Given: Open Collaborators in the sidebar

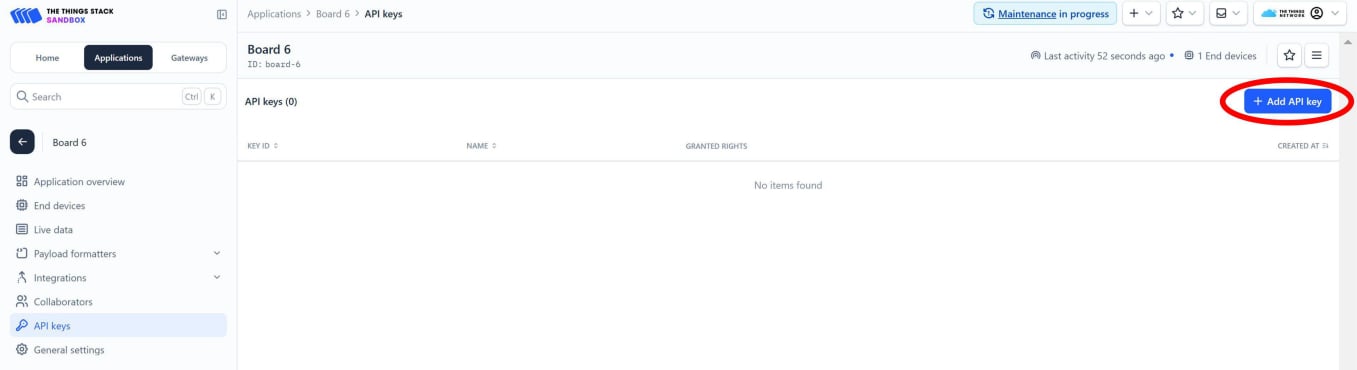Looking at the screenshot, I should coord(118,302).
